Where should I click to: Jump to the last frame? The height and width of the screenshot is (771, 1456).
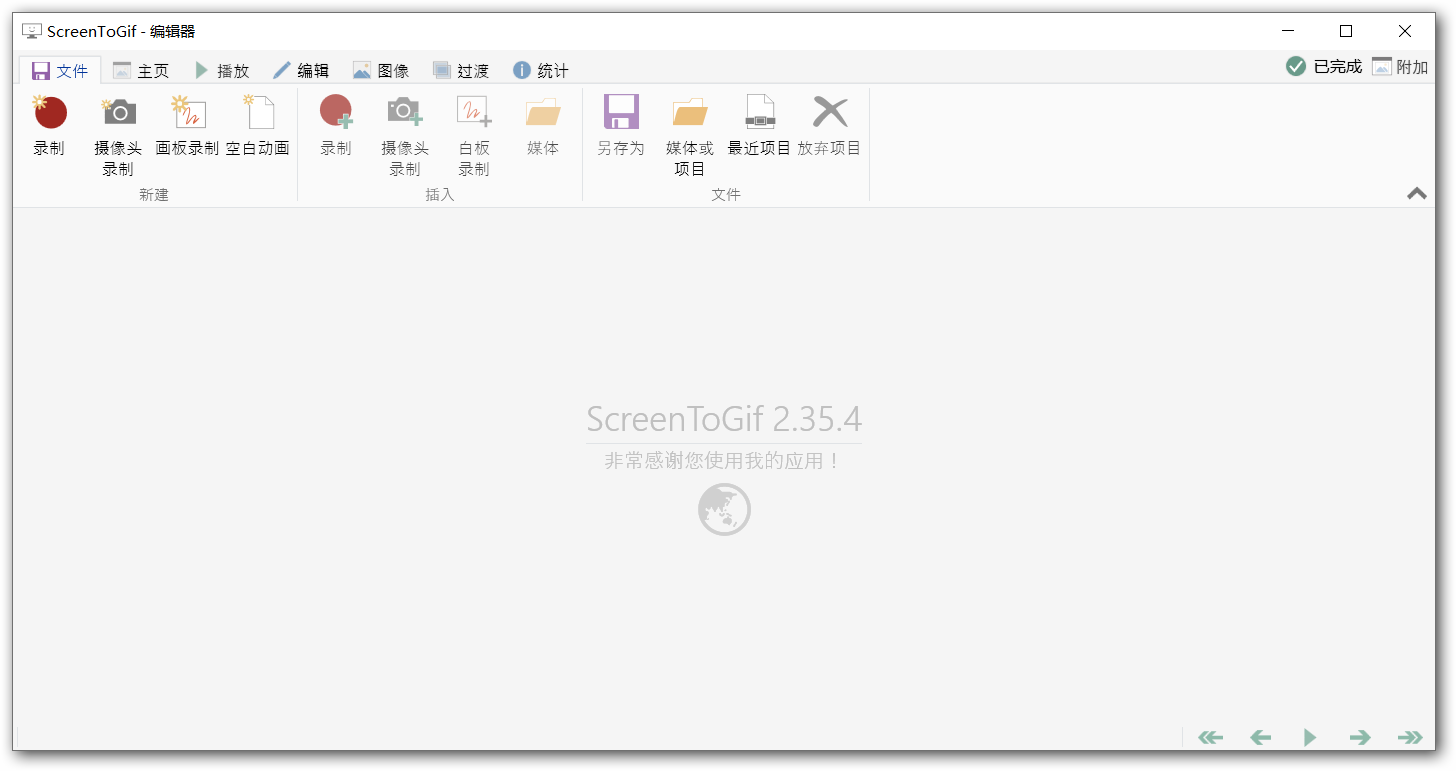[x=1410, y=738]
